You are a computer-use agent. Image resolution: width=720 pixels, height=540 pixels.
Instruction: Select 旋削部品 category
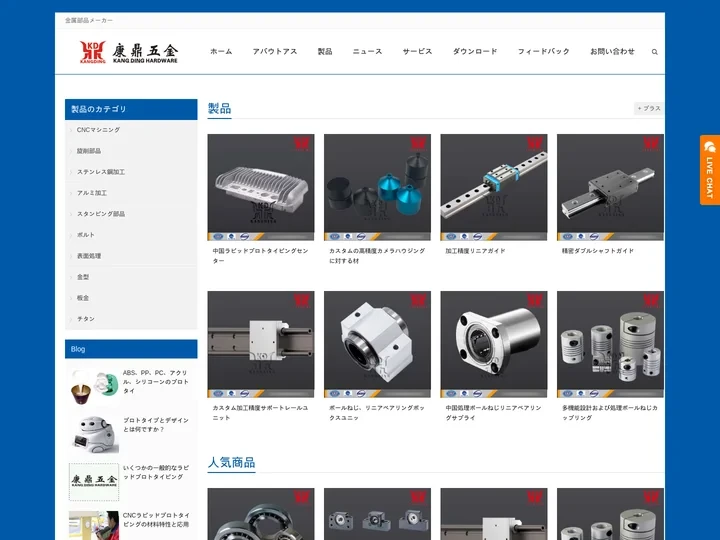tap(89, 151)
